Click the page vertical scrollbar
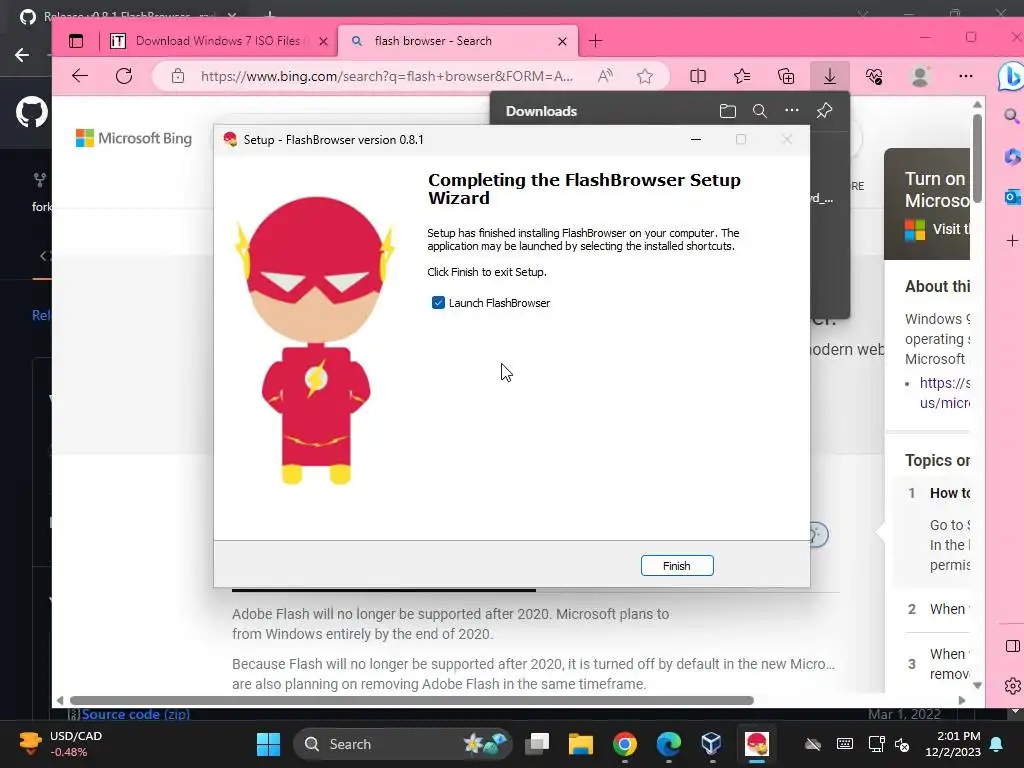1024x768 pixels. pos(977,159)
